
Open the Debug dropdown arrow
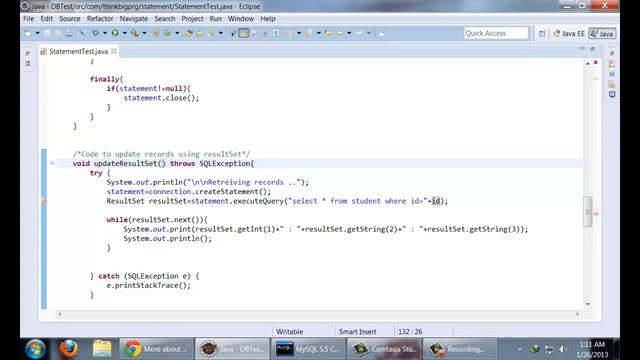pos(105,33)
